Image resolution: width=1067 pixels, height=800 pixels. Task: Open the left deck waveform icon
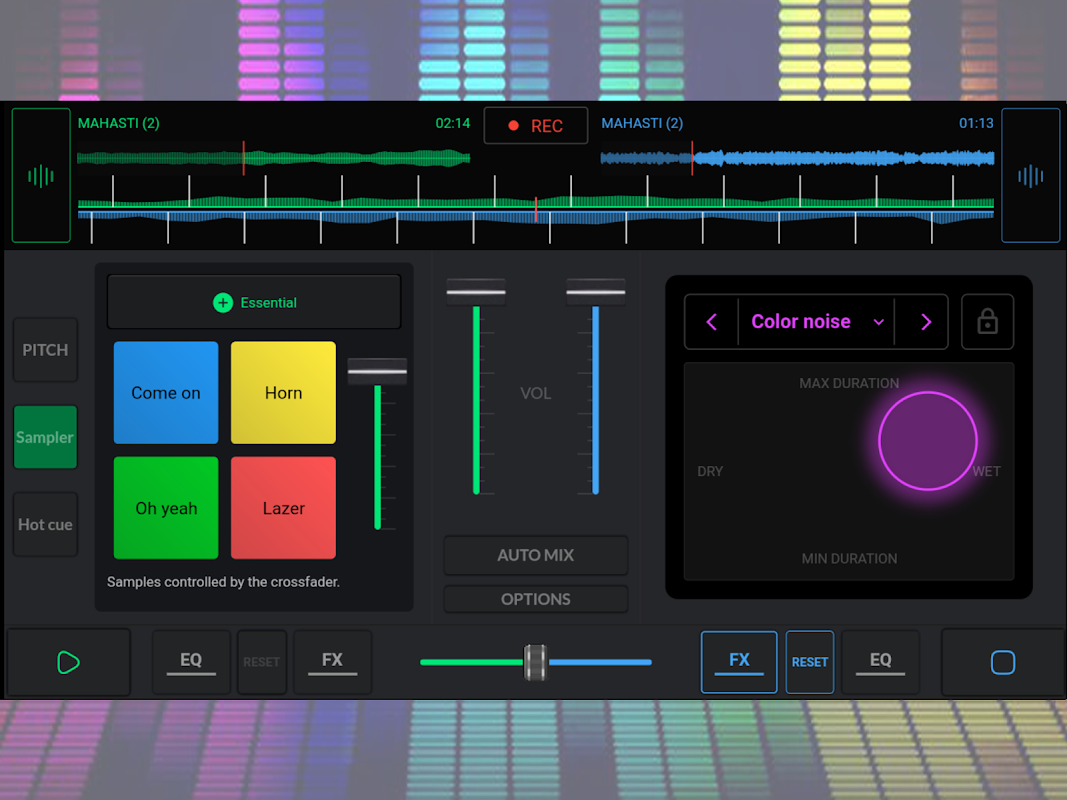(x=41, y=176)
